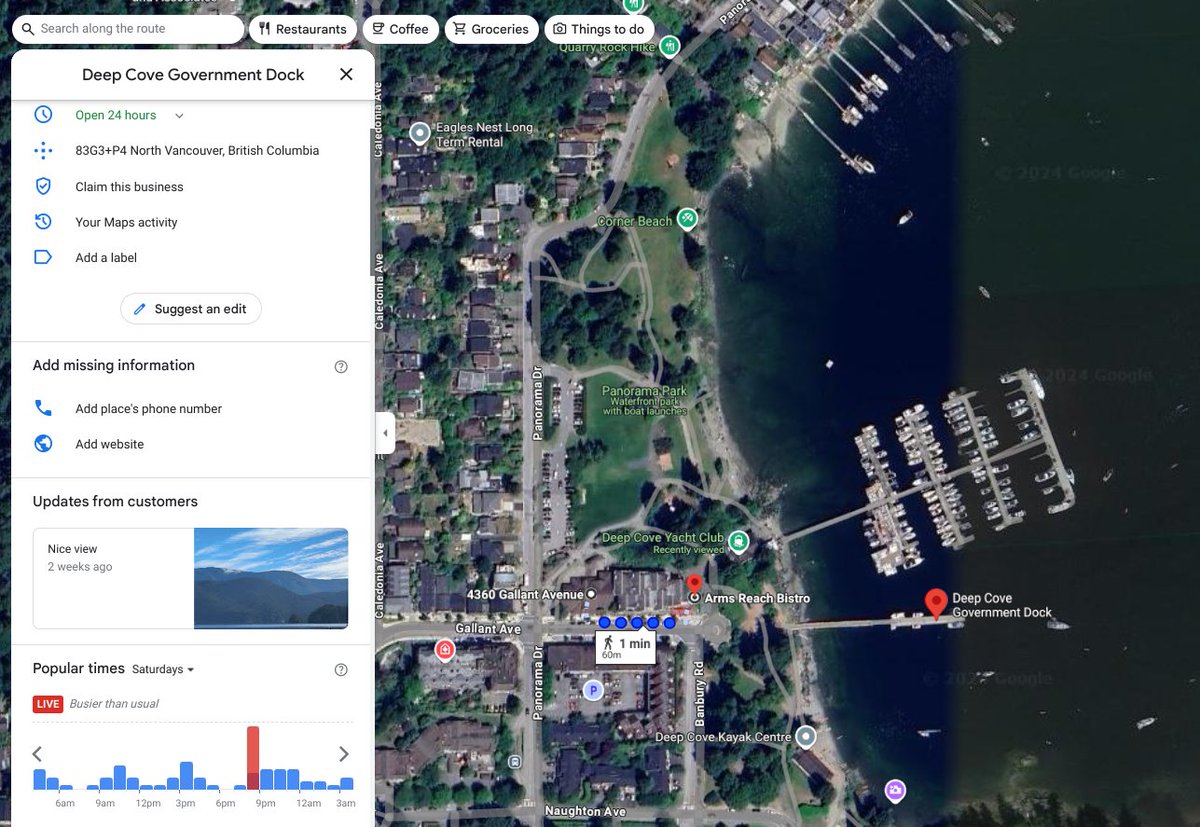1200x827 pixels.
Task: Open the Nice view customer update
Action: point(191,578)
